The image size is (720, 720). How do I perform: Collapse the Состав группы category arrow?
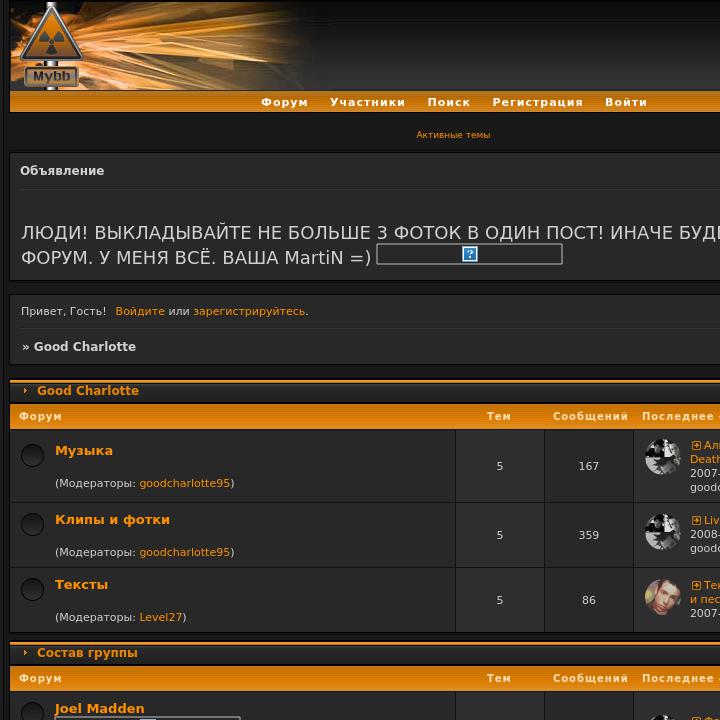[25, 652]
